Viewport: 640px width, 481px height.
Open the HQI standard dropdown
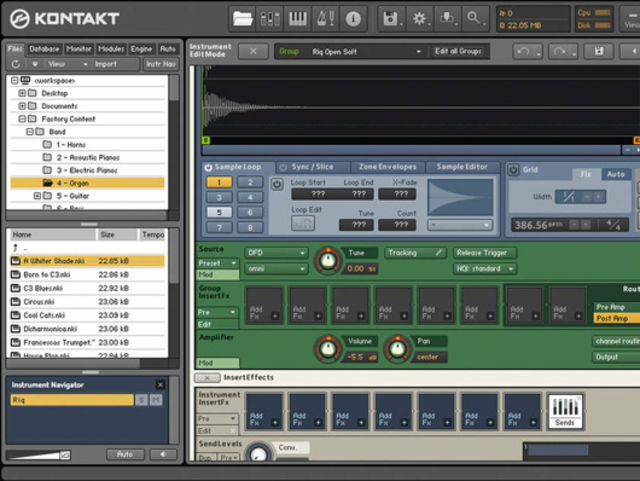[x=485, y=269]
